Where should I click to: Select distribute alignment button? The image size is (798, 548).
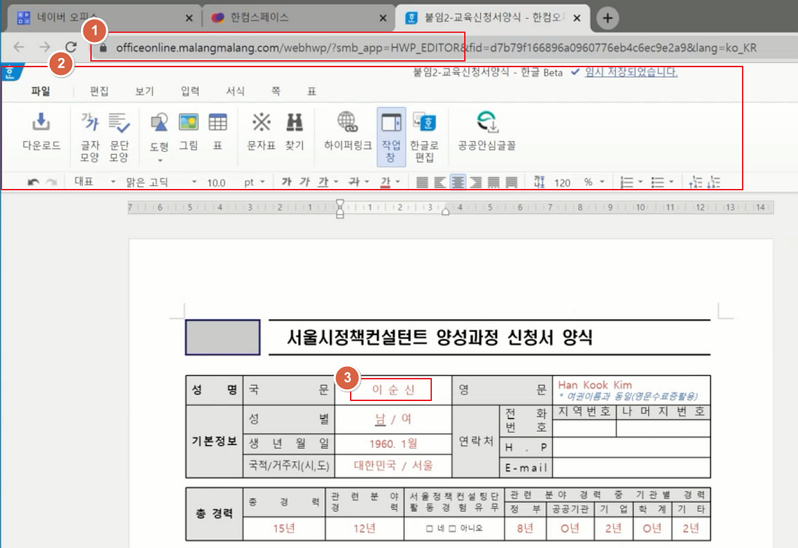point(493,182)
